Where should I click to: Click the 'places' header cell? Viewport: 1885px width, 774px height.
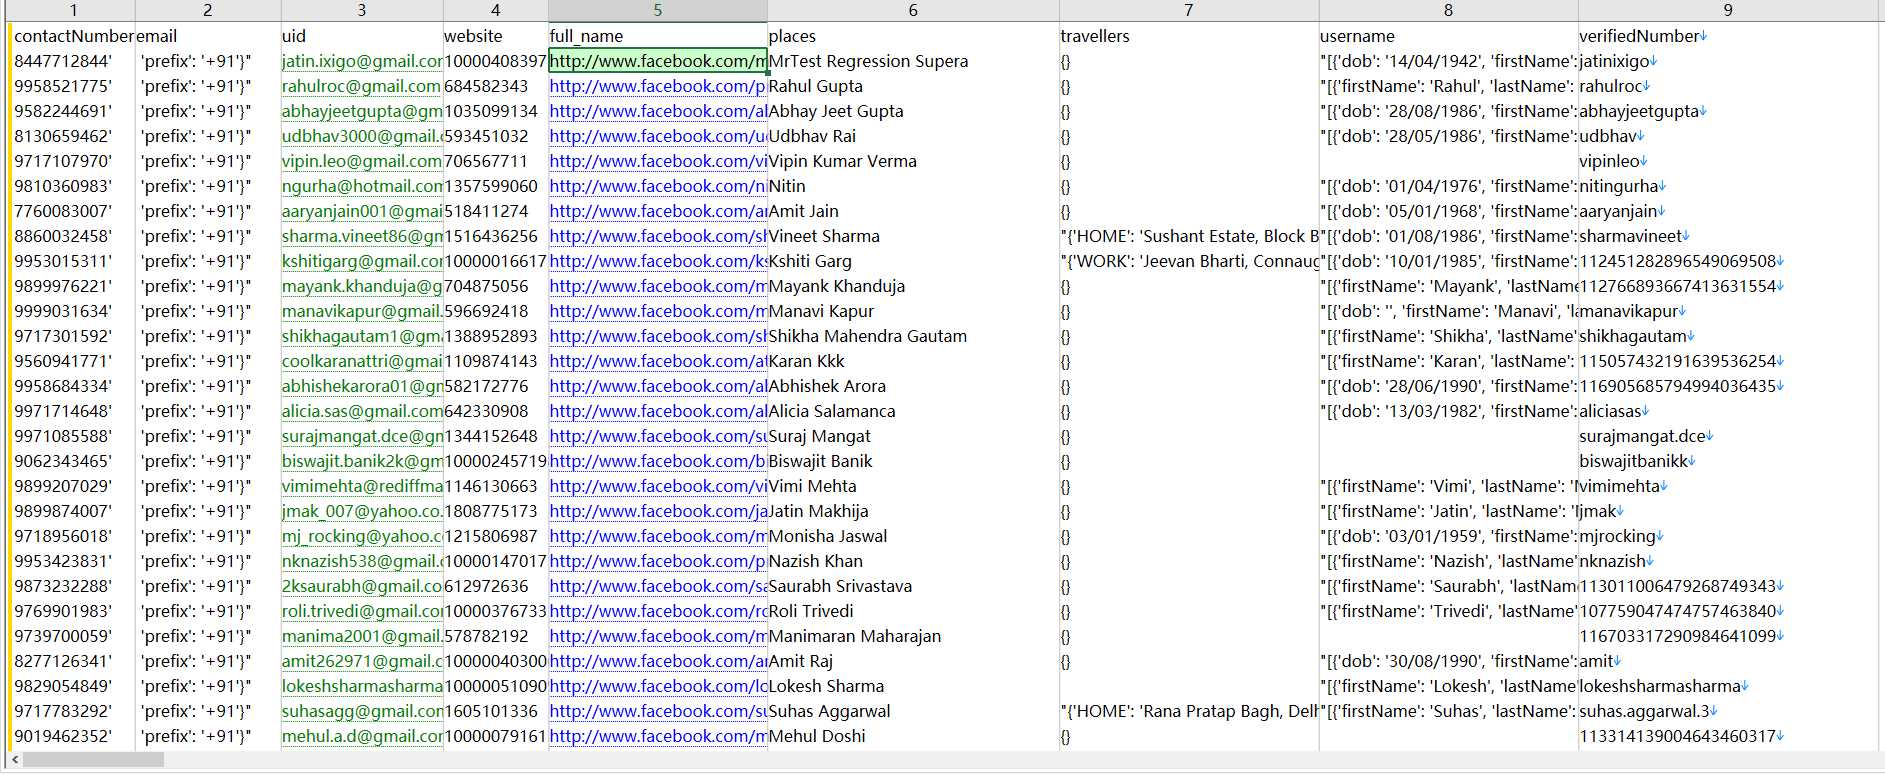(913, 36)
